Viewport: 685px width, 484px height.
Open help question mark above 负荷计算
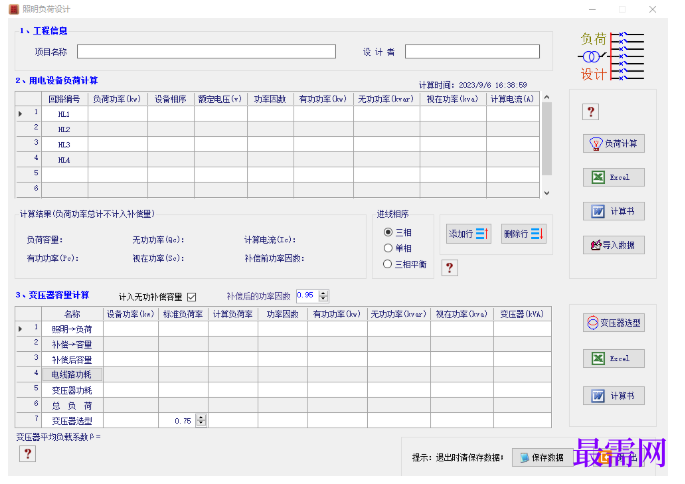click(x=591, y=112)
